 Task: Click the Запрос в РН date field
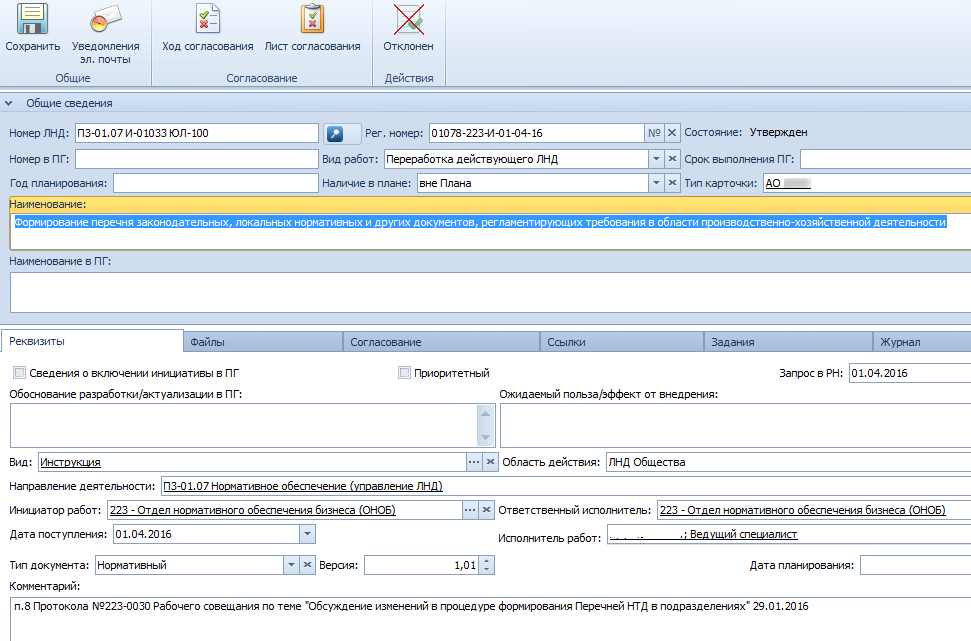click(x=910, y=373)
